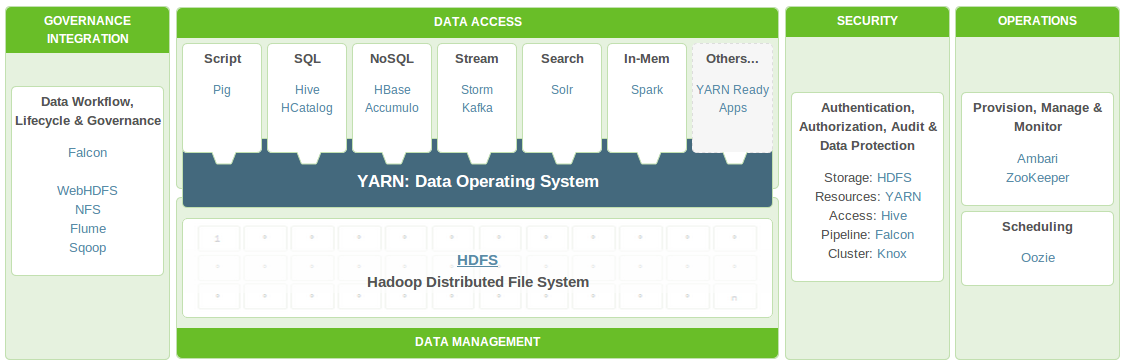Click the Data Access header
This screenshot has height=363, width=1123.
477,22
